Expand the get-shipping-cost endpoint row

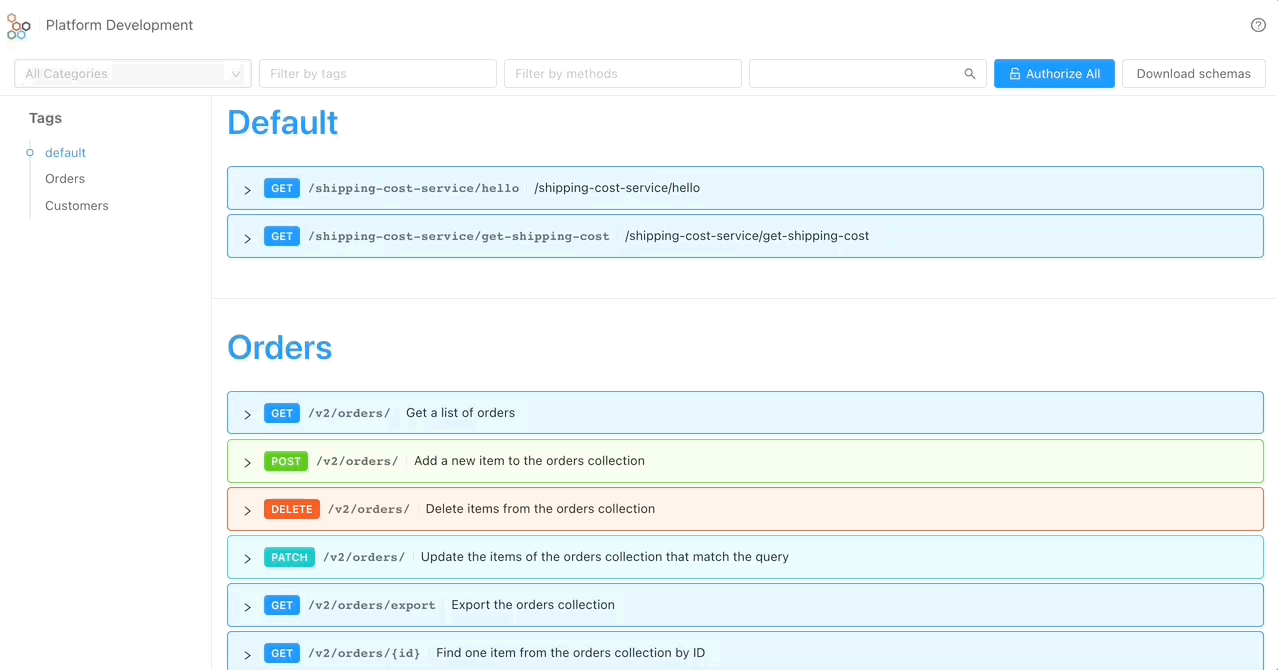(x=247, y=236)
